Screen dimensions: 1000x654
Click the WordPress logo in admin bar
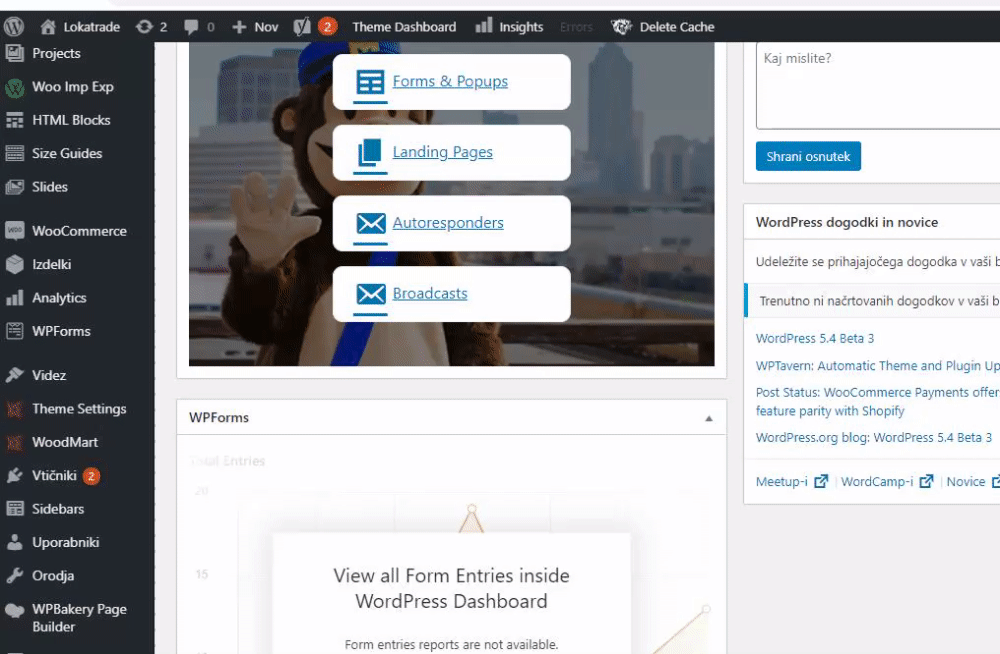(x=13, y=27)
